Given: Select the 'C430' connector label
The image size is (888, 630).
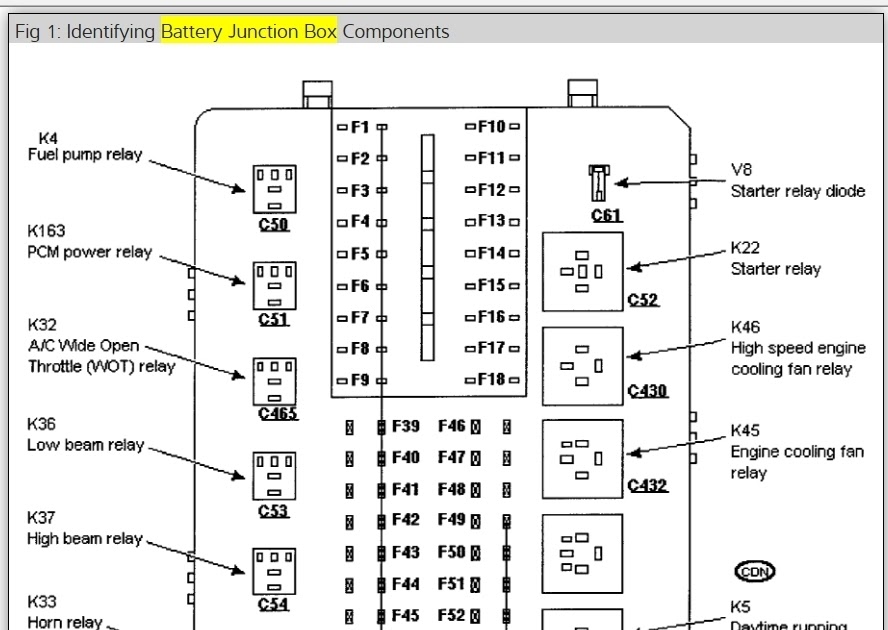Looking at the screenshot, I should point(648,391).
